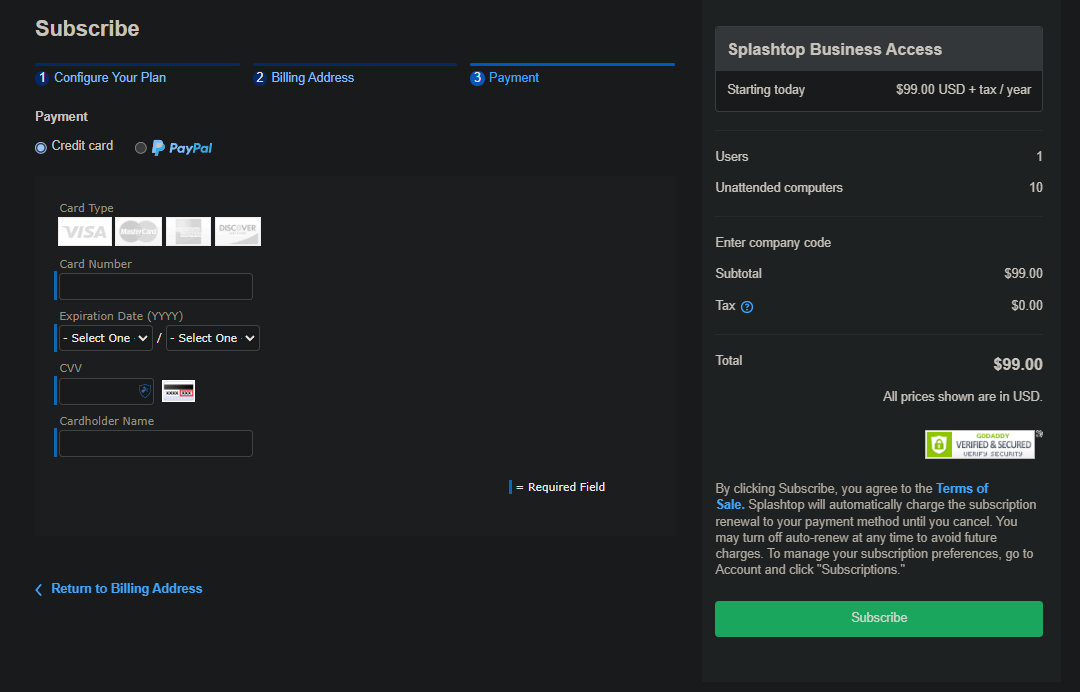The height and width of the screenshot is (692, 1080).
Task: Choose the PayPal radio button
Action: point(141,148)
